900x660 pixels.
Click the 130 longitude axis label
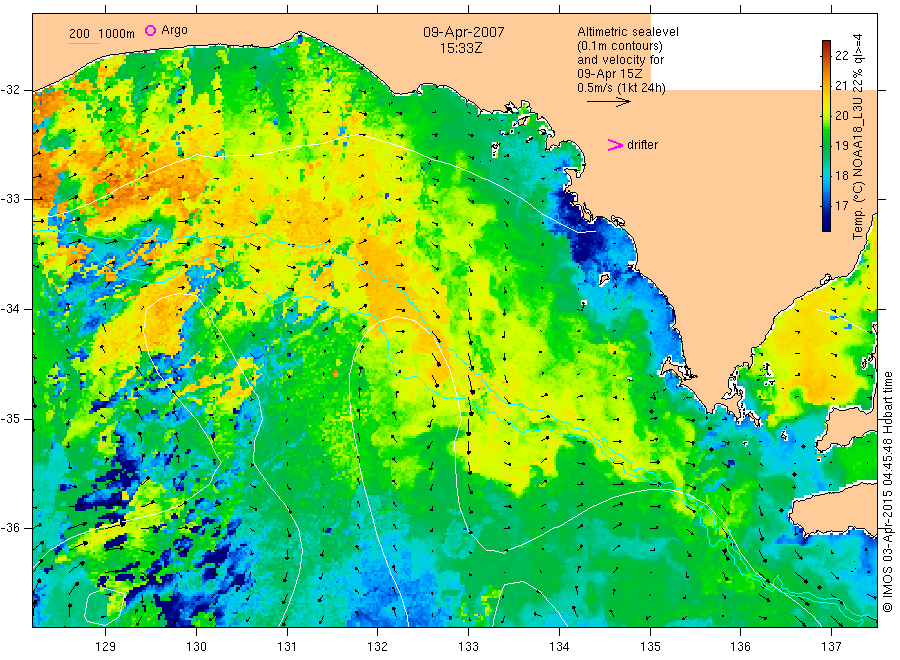coord(196,647)
